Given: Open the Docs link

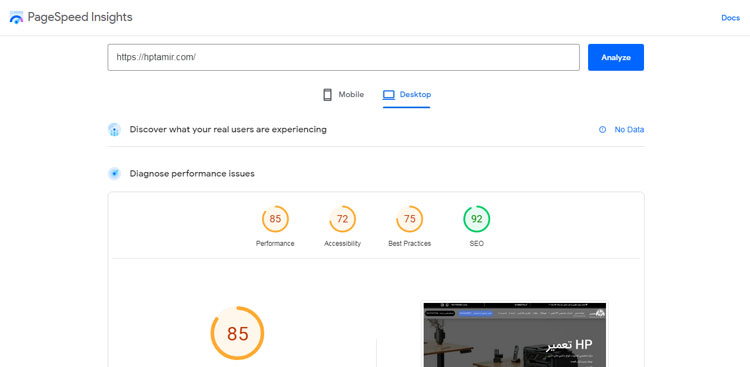Looking at the screenshot, I should [x=730, y=18].
